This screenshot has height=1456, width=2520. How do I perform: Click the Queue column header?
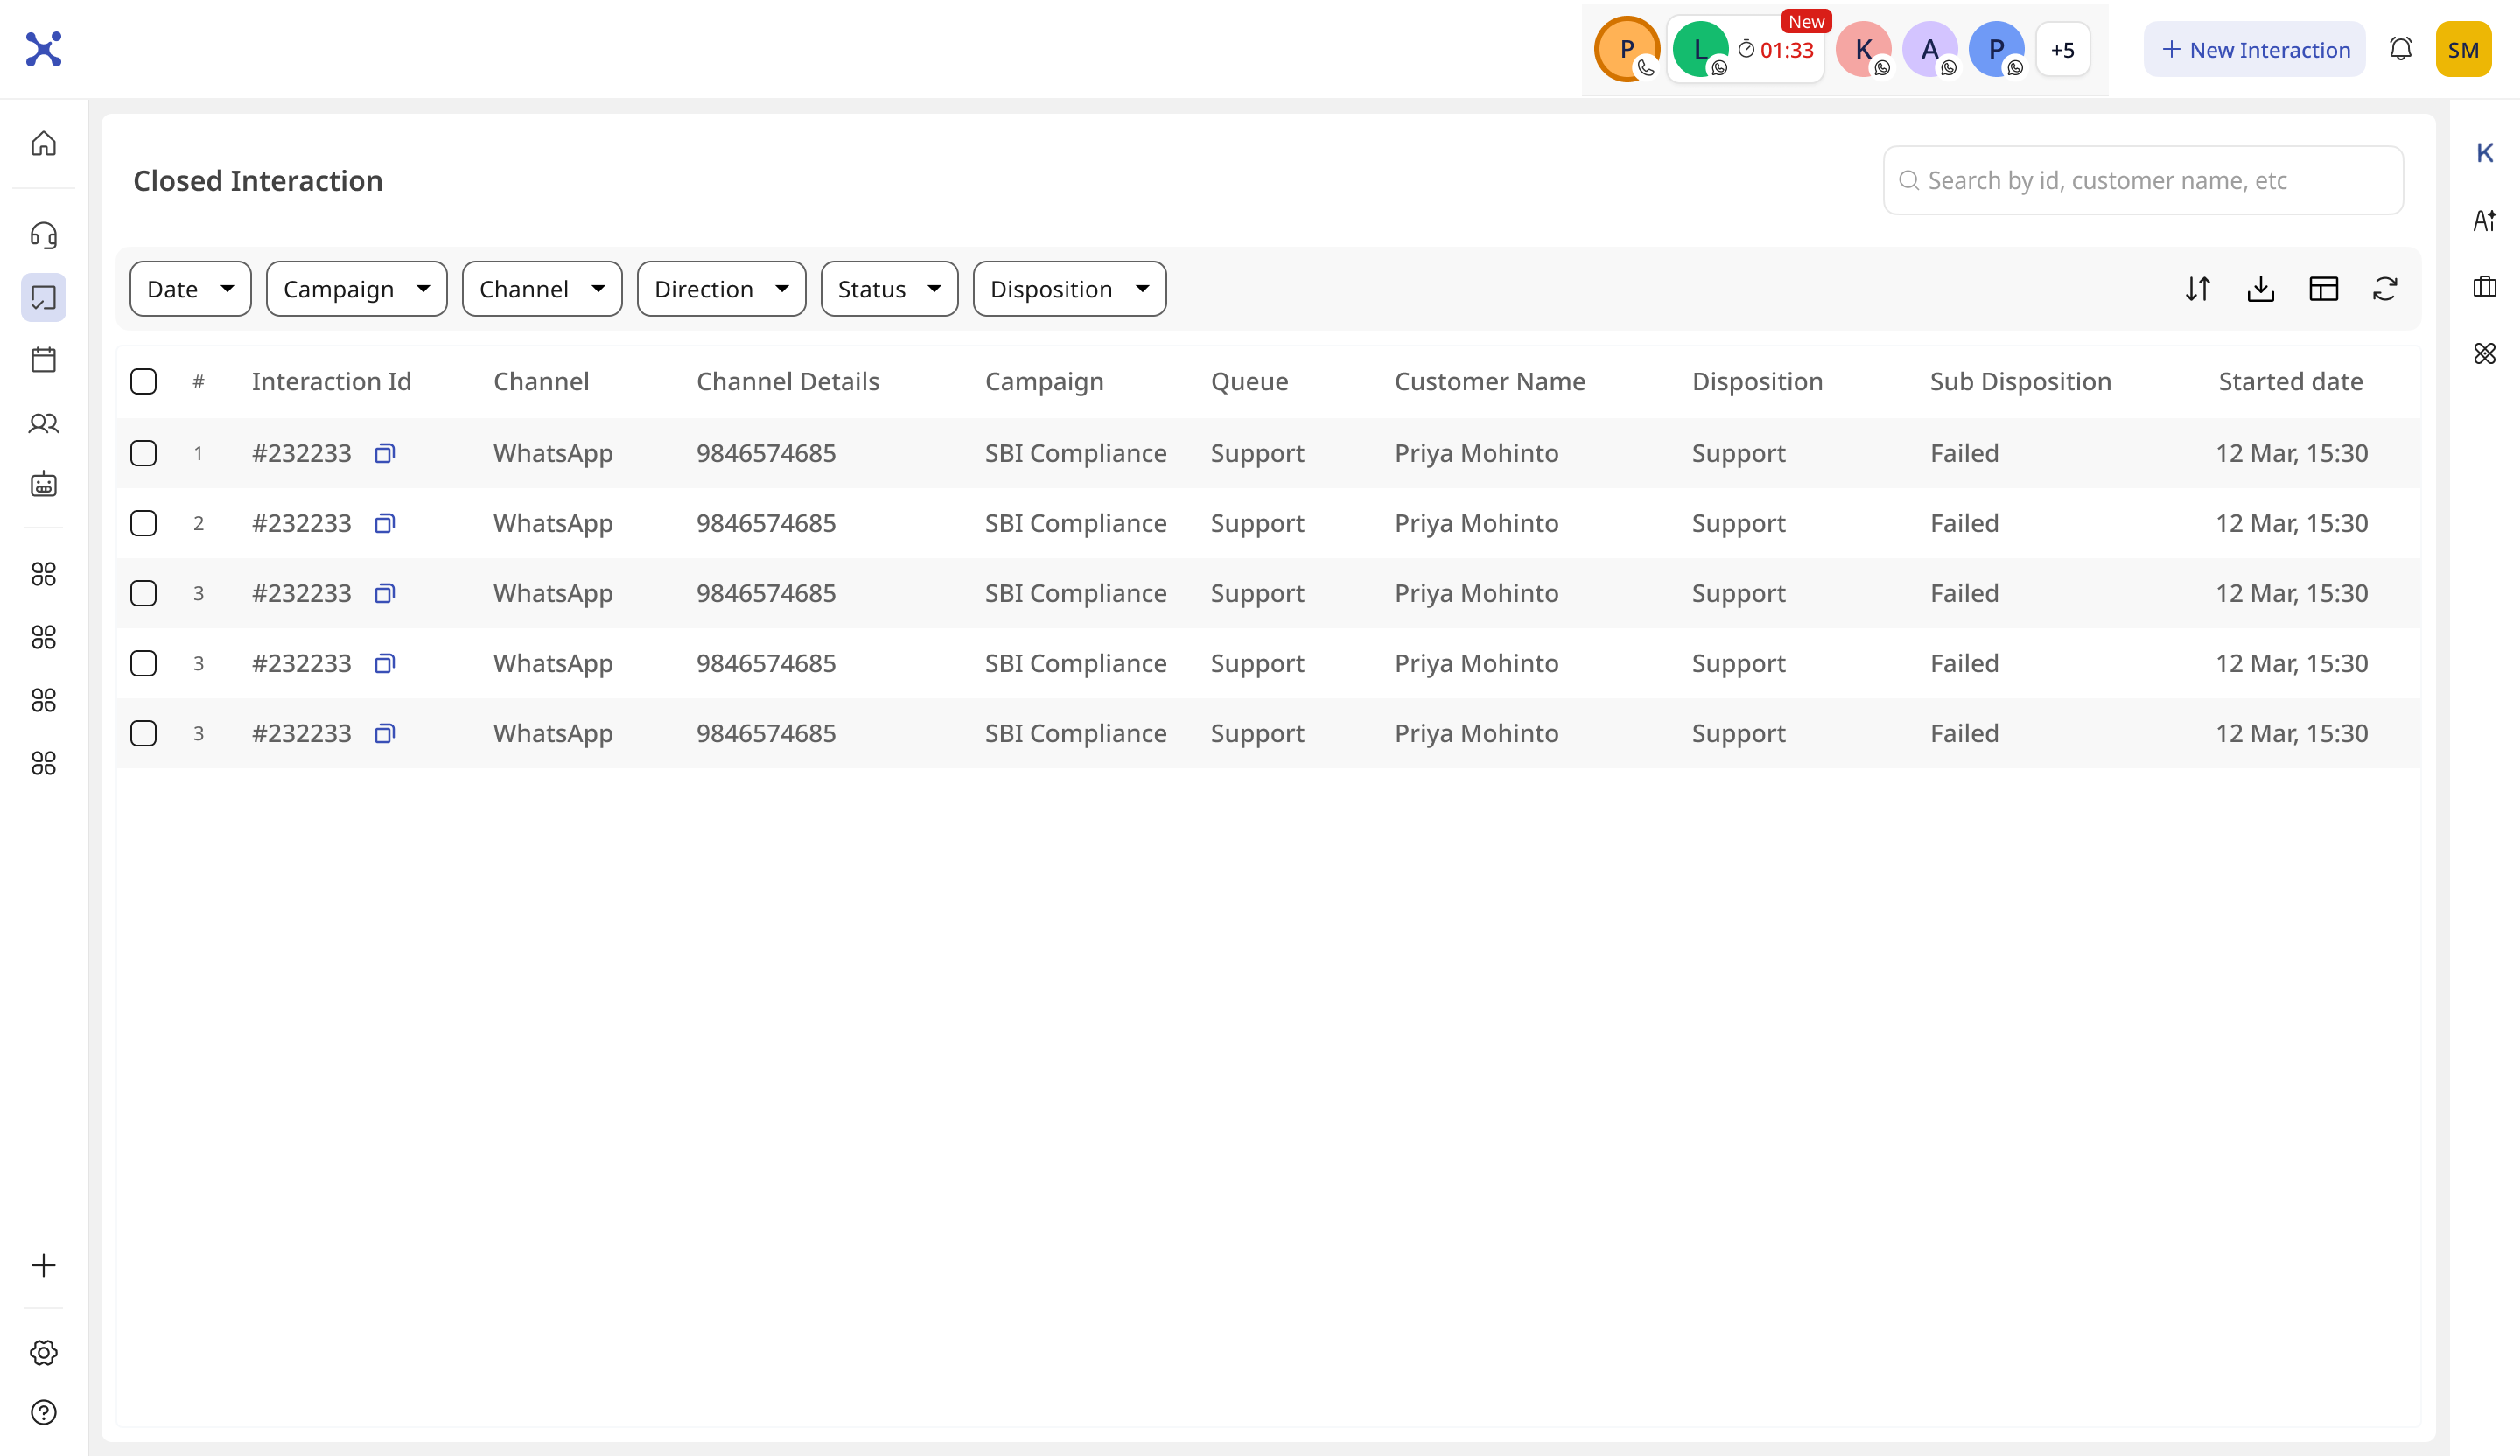pos(1249,381)
